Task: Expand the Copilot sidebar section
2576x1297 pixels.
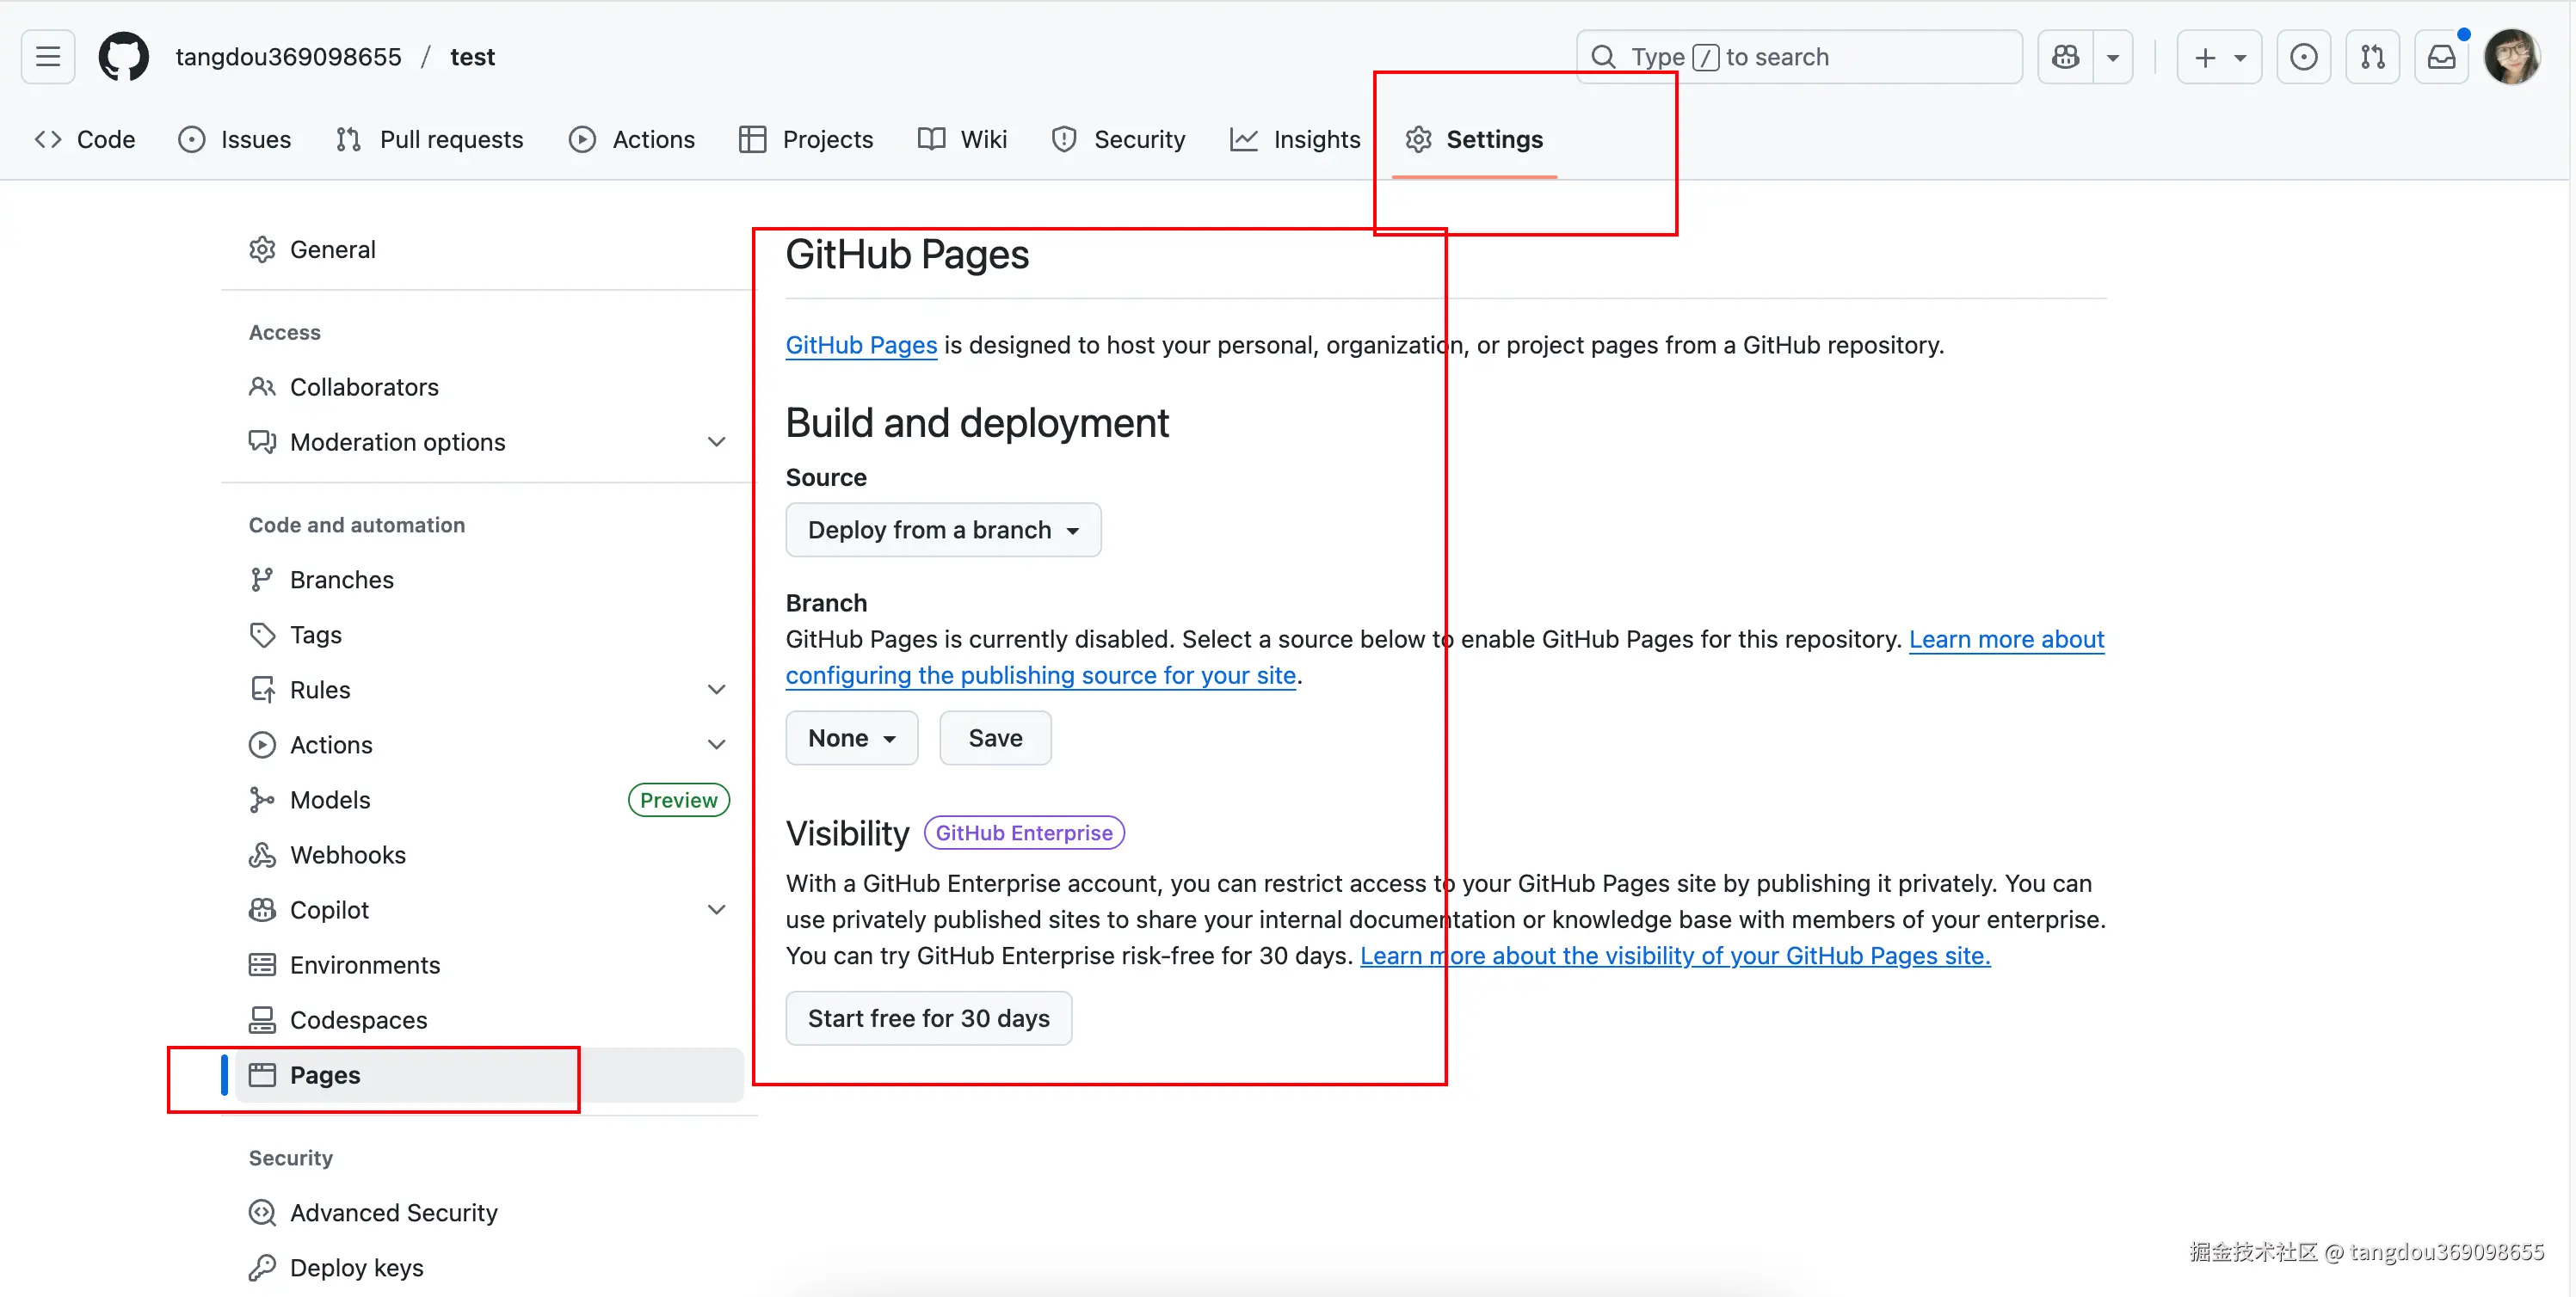Action: [716, 910]
